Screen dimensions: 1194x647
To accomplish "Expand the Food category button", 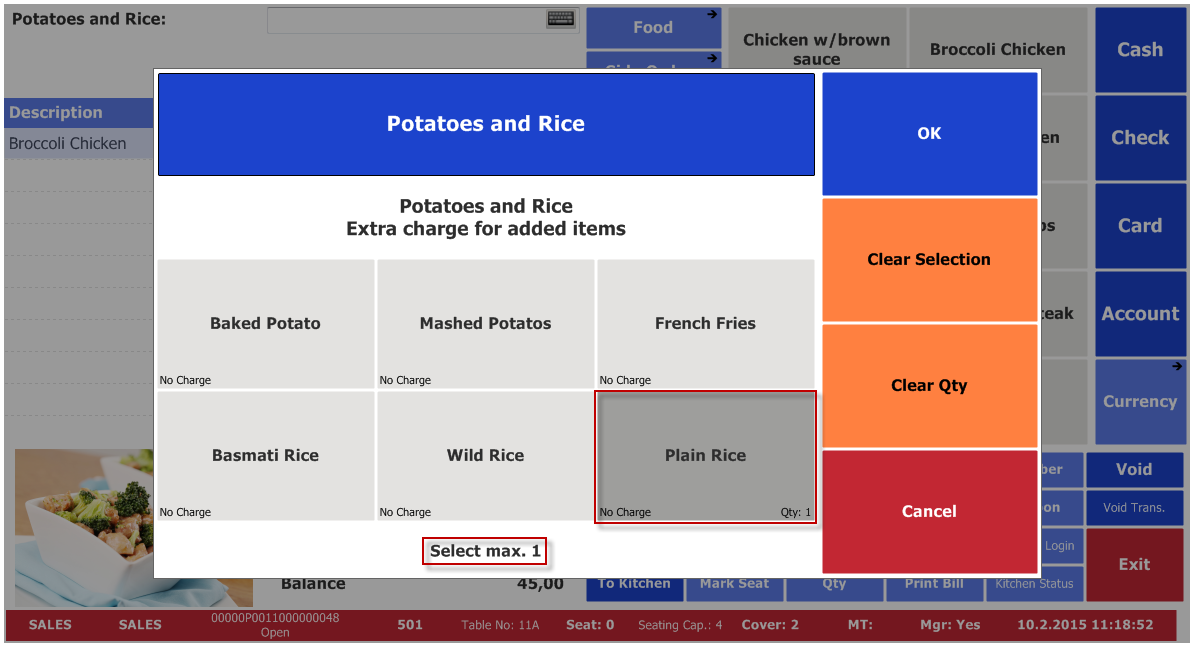I will click(653, 27).
